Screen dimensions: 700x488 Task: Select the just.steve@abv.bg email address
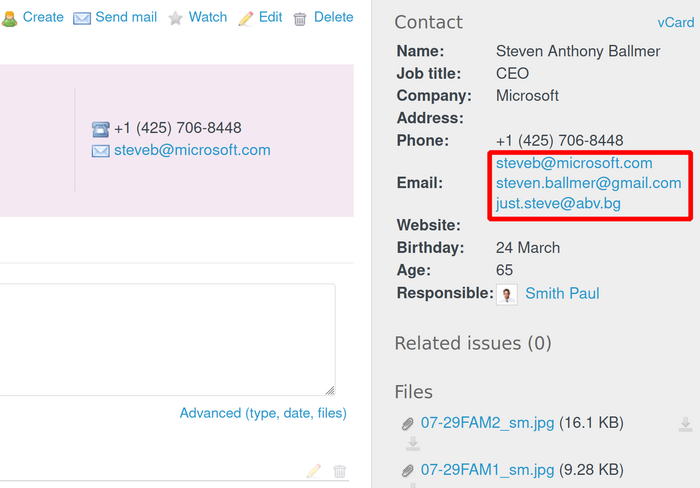tap(558, 204)
